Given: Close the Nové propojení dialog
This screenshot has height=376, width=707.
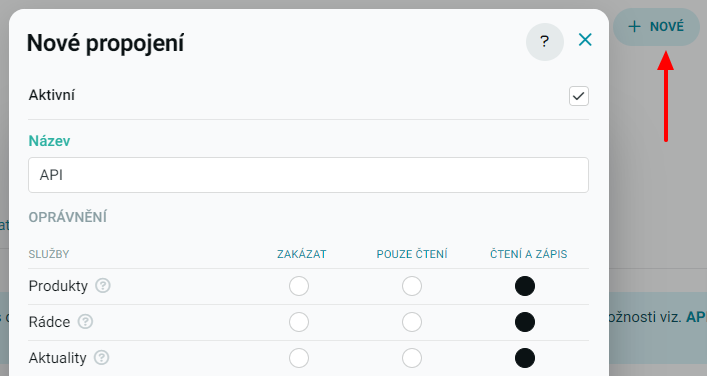Looking at the screenshot, I should (x=585, y=40).
